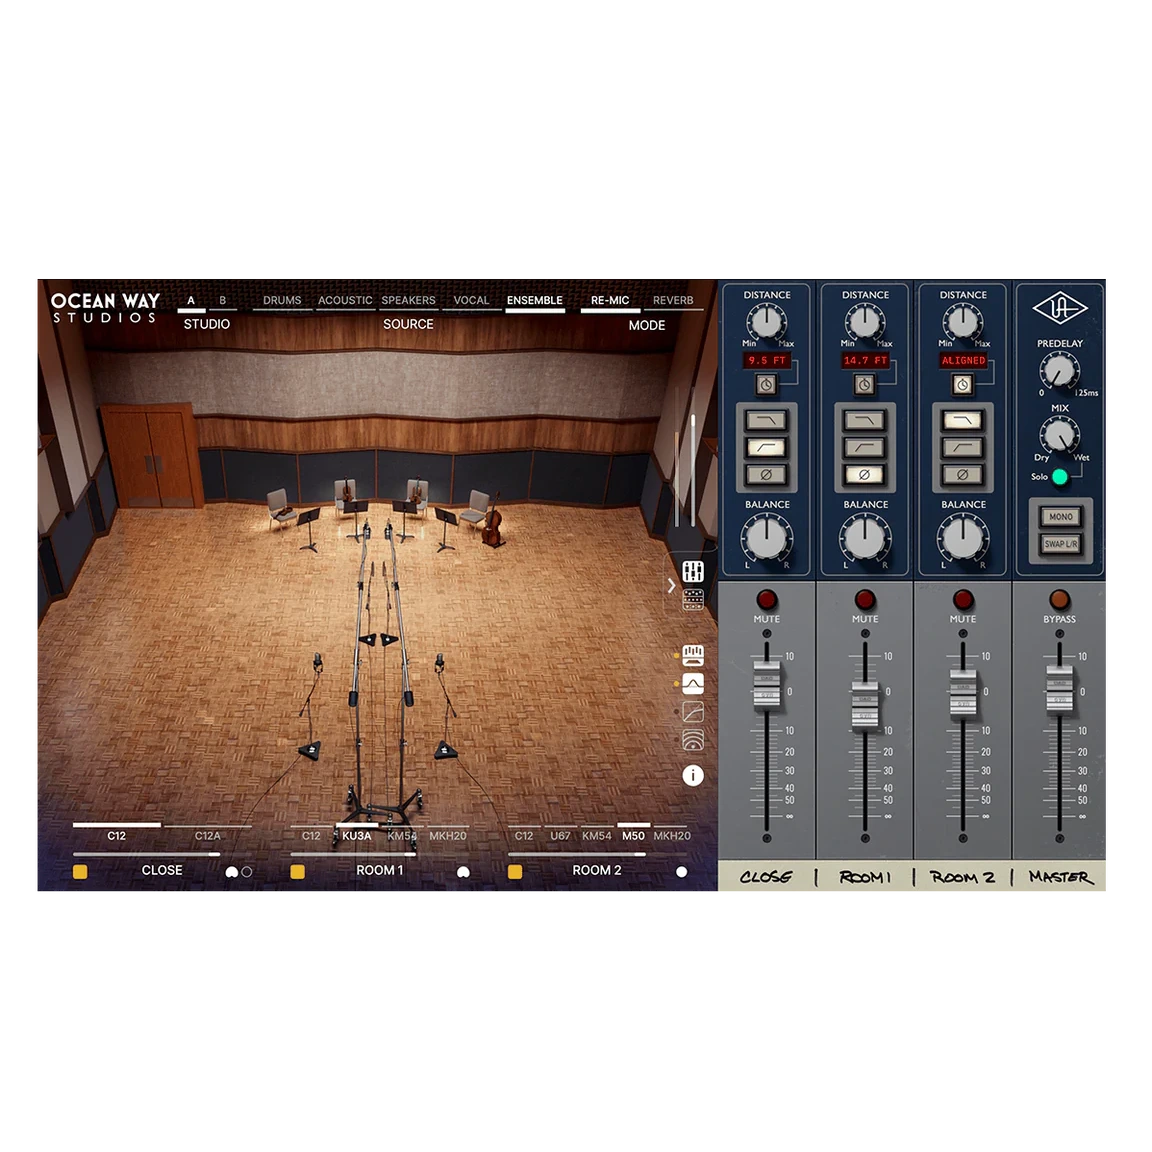Click the ALIGNED distance readout
The height and width of the screenshot is (1152, 1152).
point(962,361)
